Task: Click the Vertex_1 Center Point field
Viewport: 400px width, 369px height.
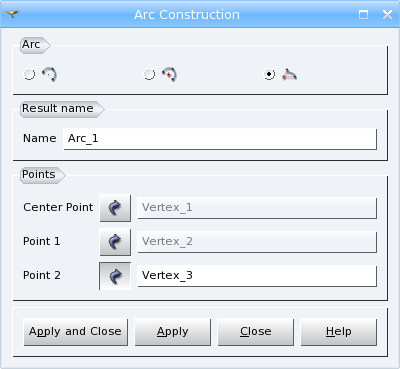Action: (x=257, y=208)
